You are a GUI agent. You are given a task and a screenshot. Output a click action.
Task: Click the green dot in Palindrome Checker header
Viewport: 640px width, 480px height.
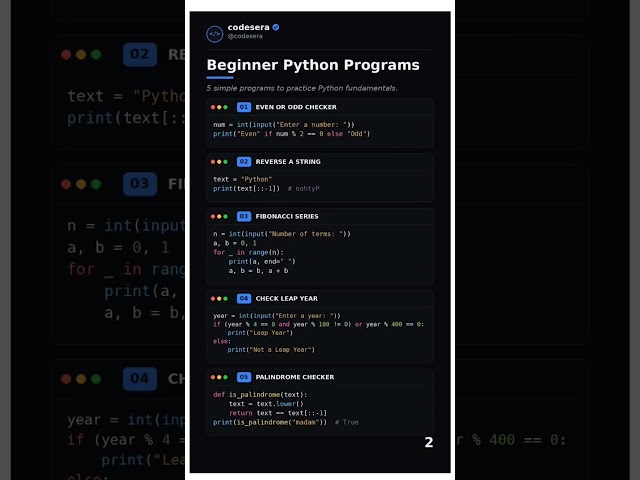[x=225, y=378]
